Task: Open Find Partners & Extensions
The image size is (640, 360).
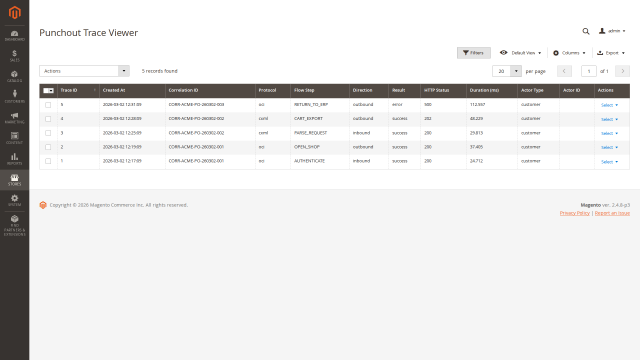Action: pos(15,226)
